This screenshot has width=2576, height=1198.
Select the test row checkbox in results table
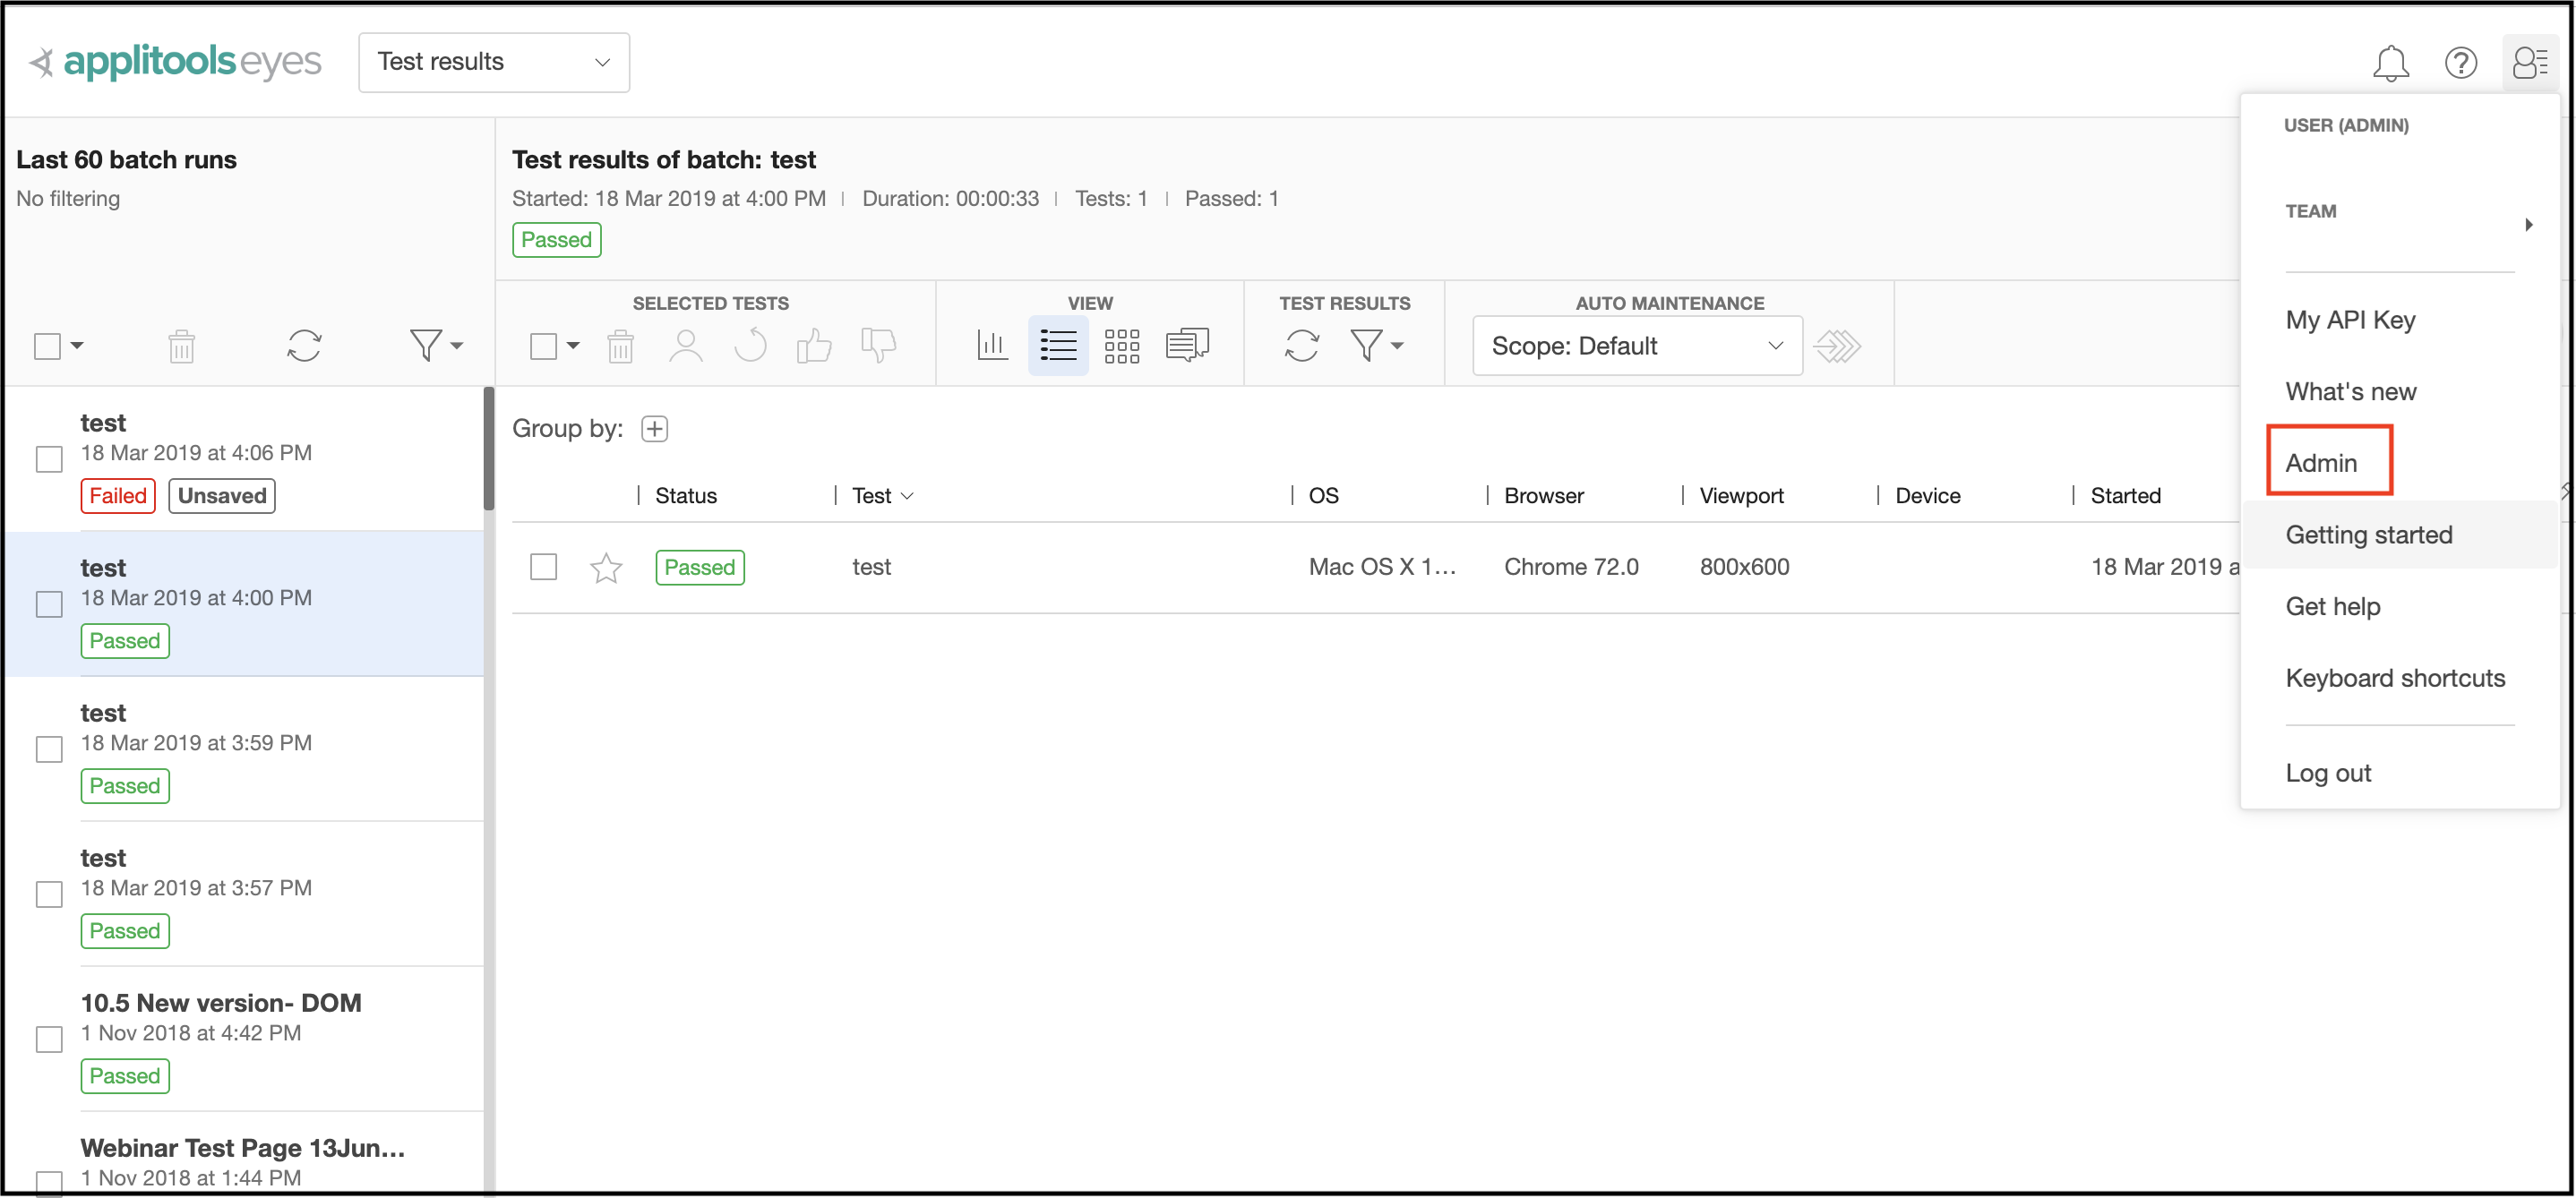[x=543, y=566]
